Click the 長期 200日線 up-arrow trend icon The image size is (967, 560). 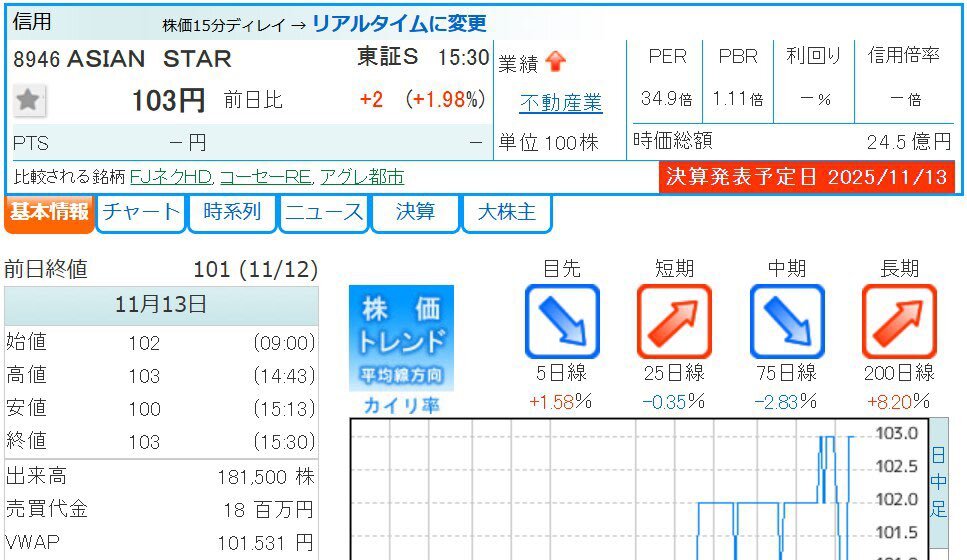pyautogui.click(x=899, y=321)
